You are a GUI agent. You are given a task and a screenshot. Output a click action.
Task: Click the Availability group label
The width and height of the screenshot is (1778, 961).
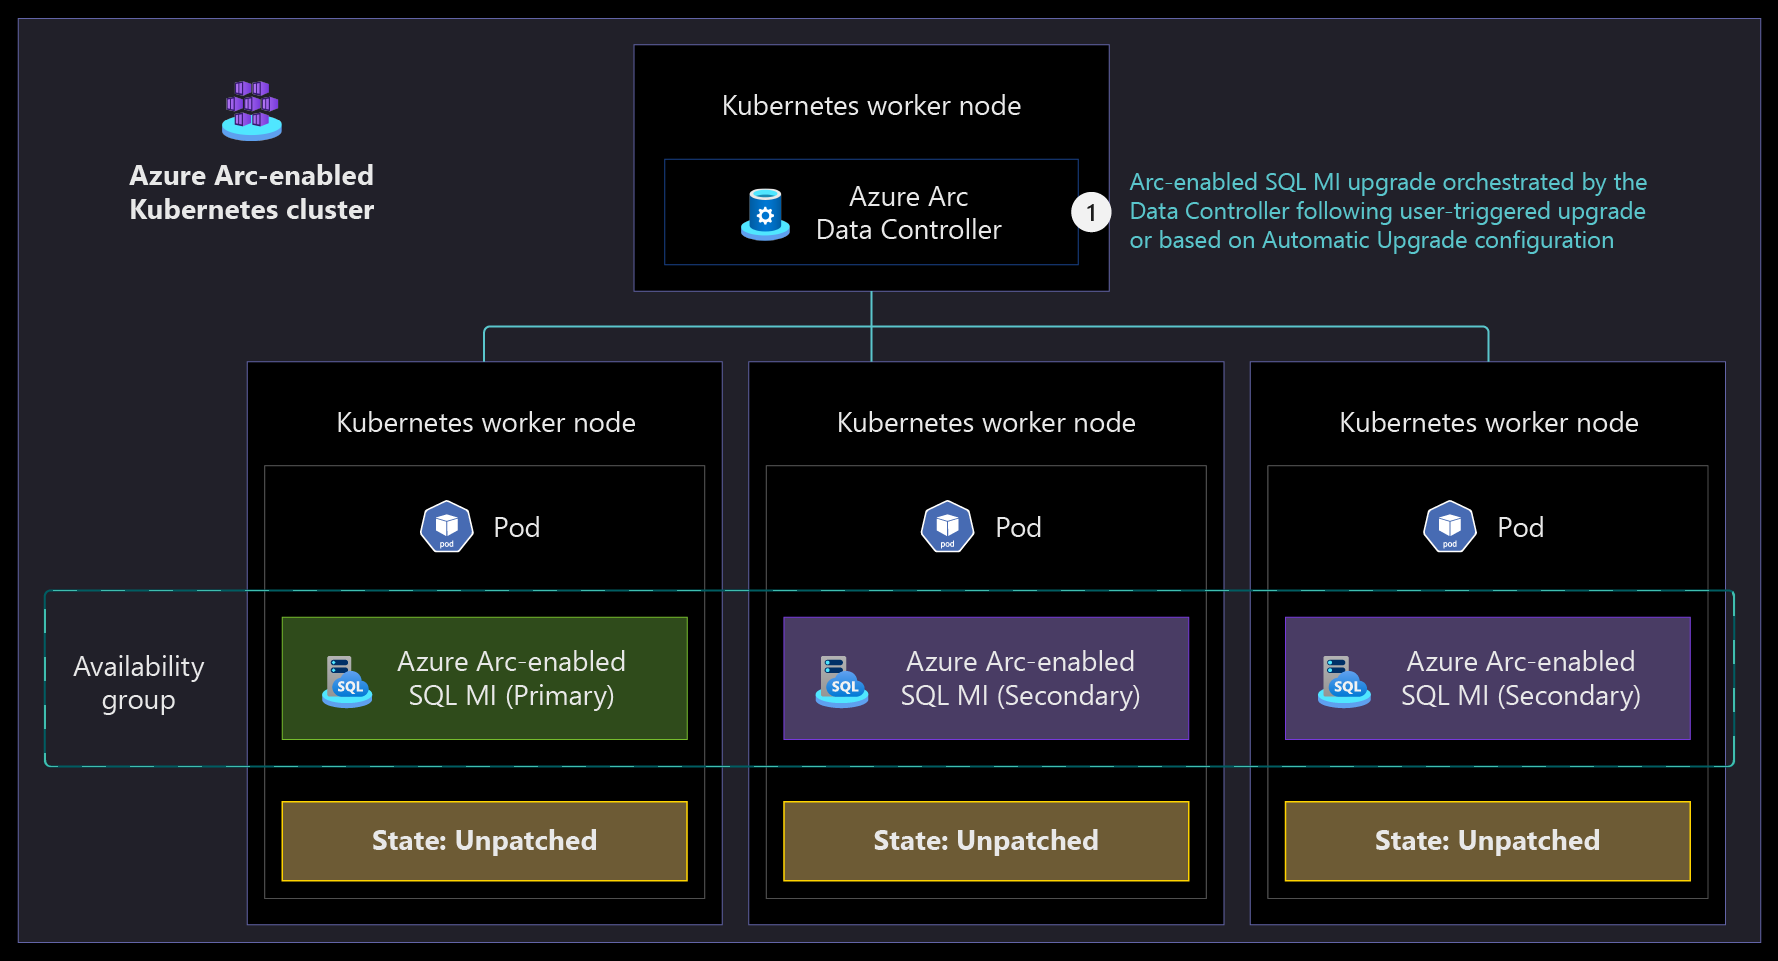[x=139, y=683]
